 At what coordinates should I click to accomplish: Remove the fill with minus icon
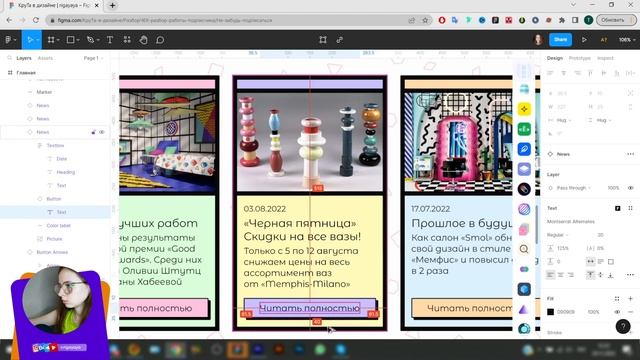[x=630, y=312]
